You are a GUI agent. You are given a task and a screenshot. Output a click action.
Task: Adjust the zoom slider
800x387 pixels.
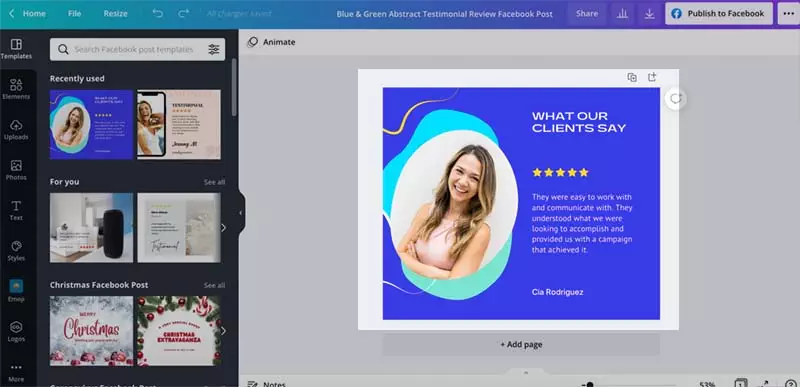tap(590, 384)
